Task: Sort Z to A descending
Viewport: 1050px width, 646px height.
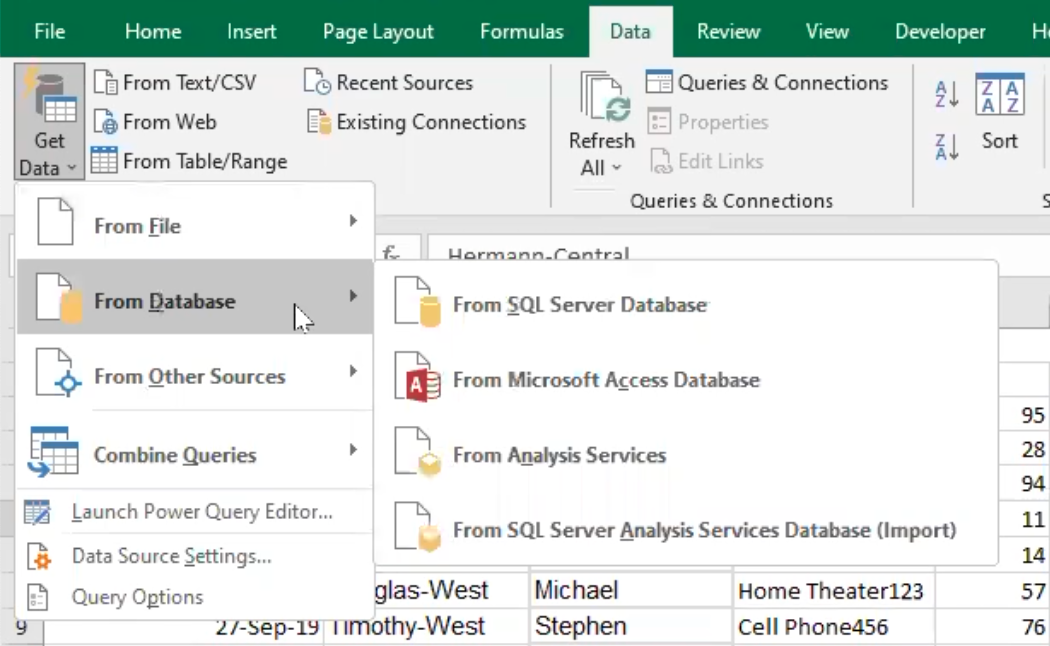Action: [946, 148]
